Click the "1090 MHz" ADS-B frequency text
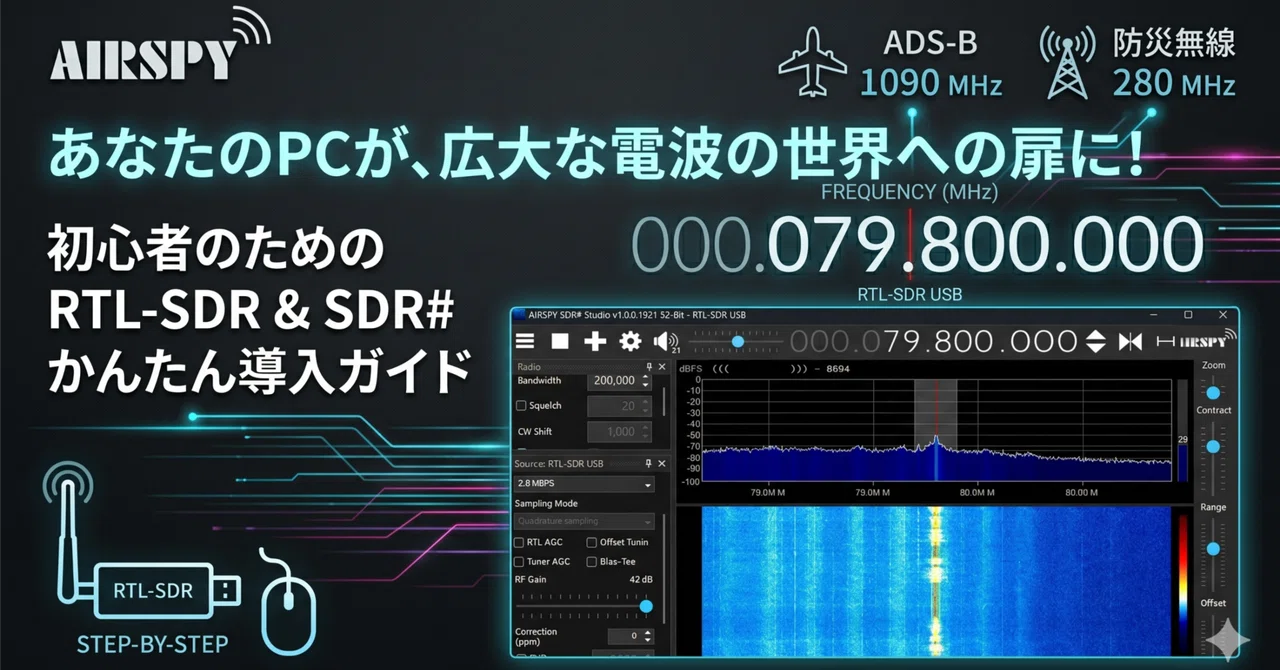 (930, 84)
